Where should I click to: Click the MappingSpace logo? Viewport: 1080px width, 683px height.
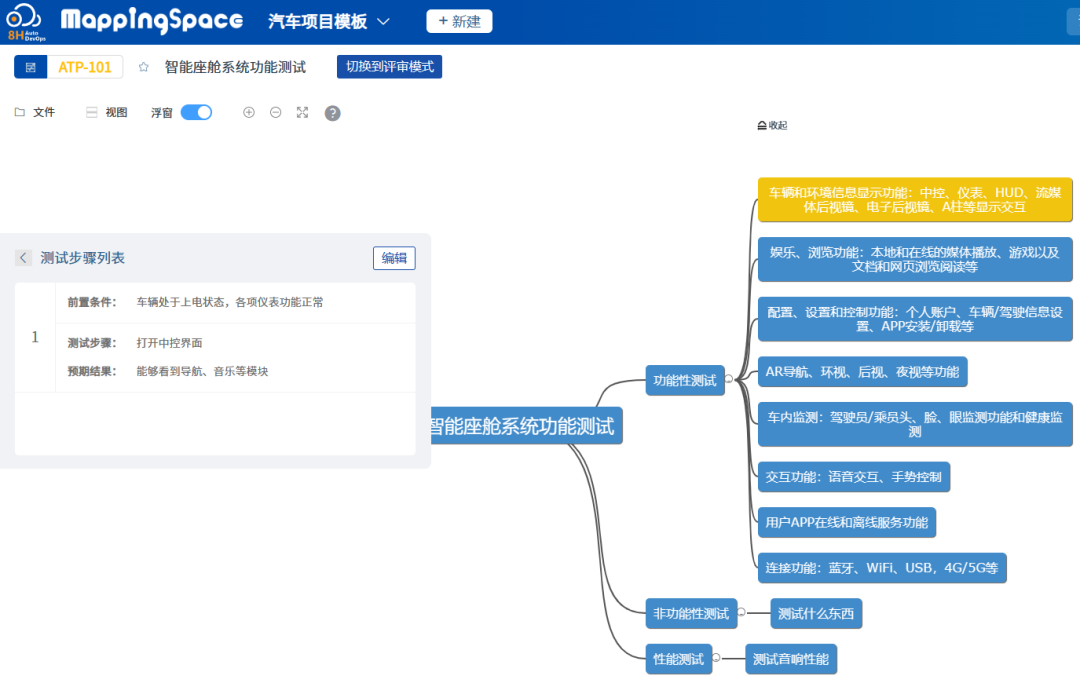(151, 21)
